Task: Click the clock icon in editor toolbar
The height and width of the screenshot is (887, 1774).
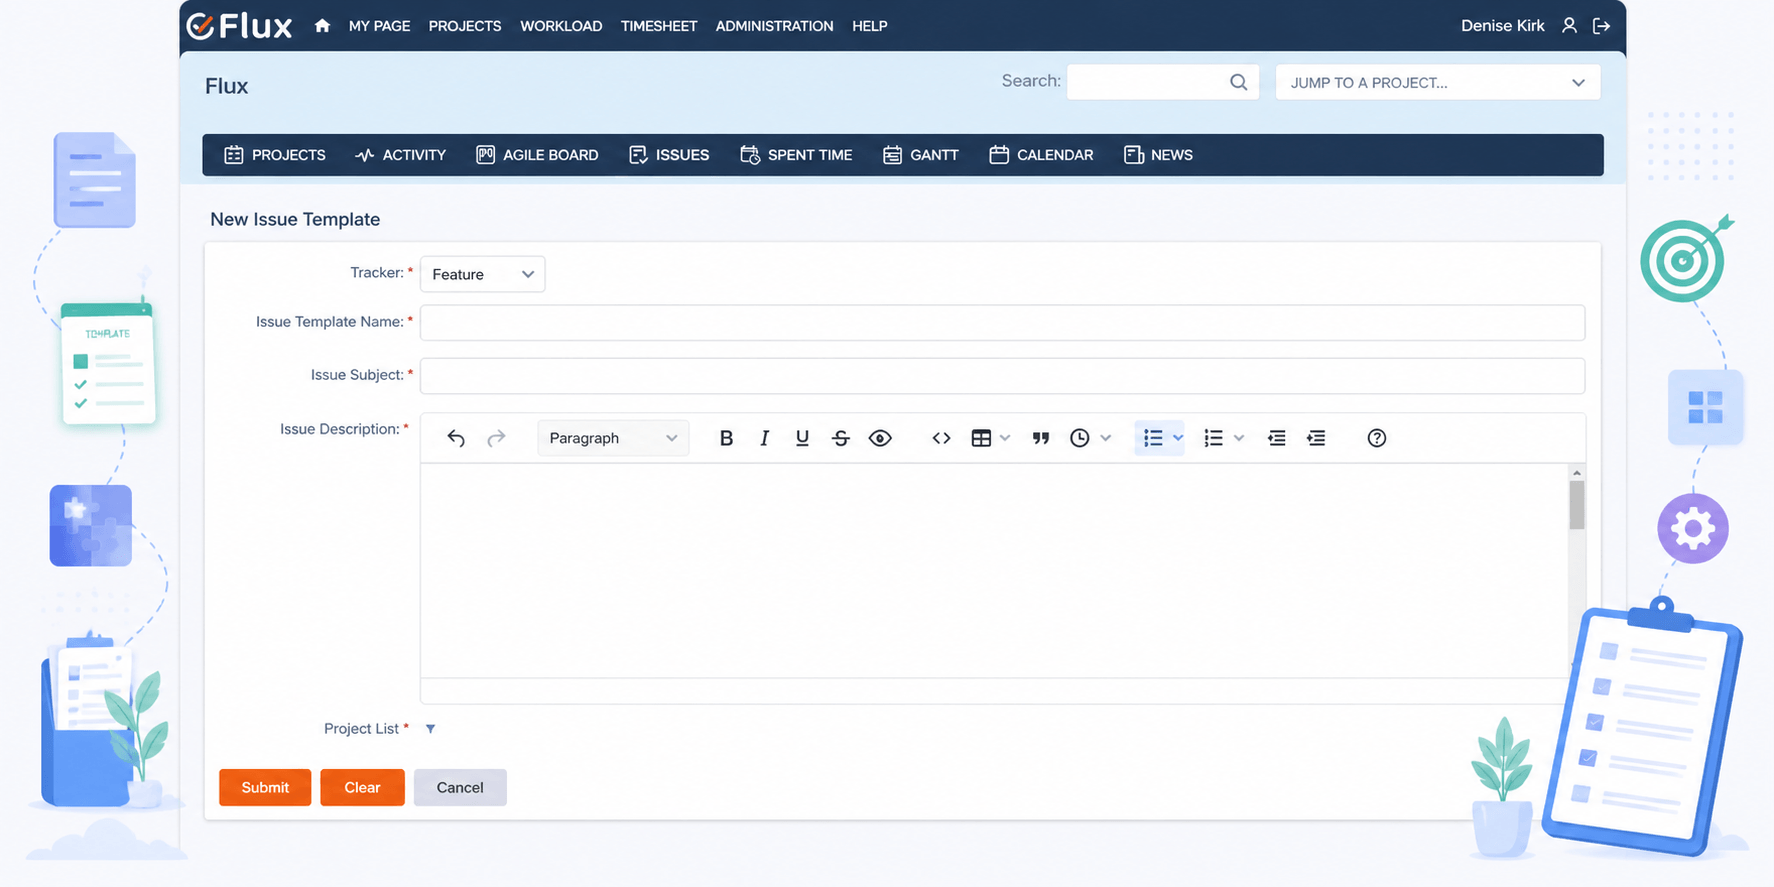Action: [x=1080, y=438]
